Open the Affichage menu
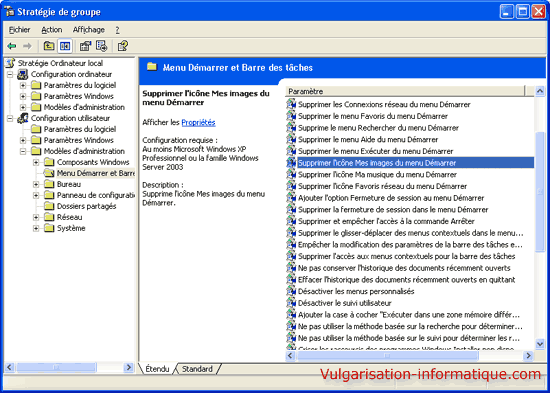 [89, 30]
